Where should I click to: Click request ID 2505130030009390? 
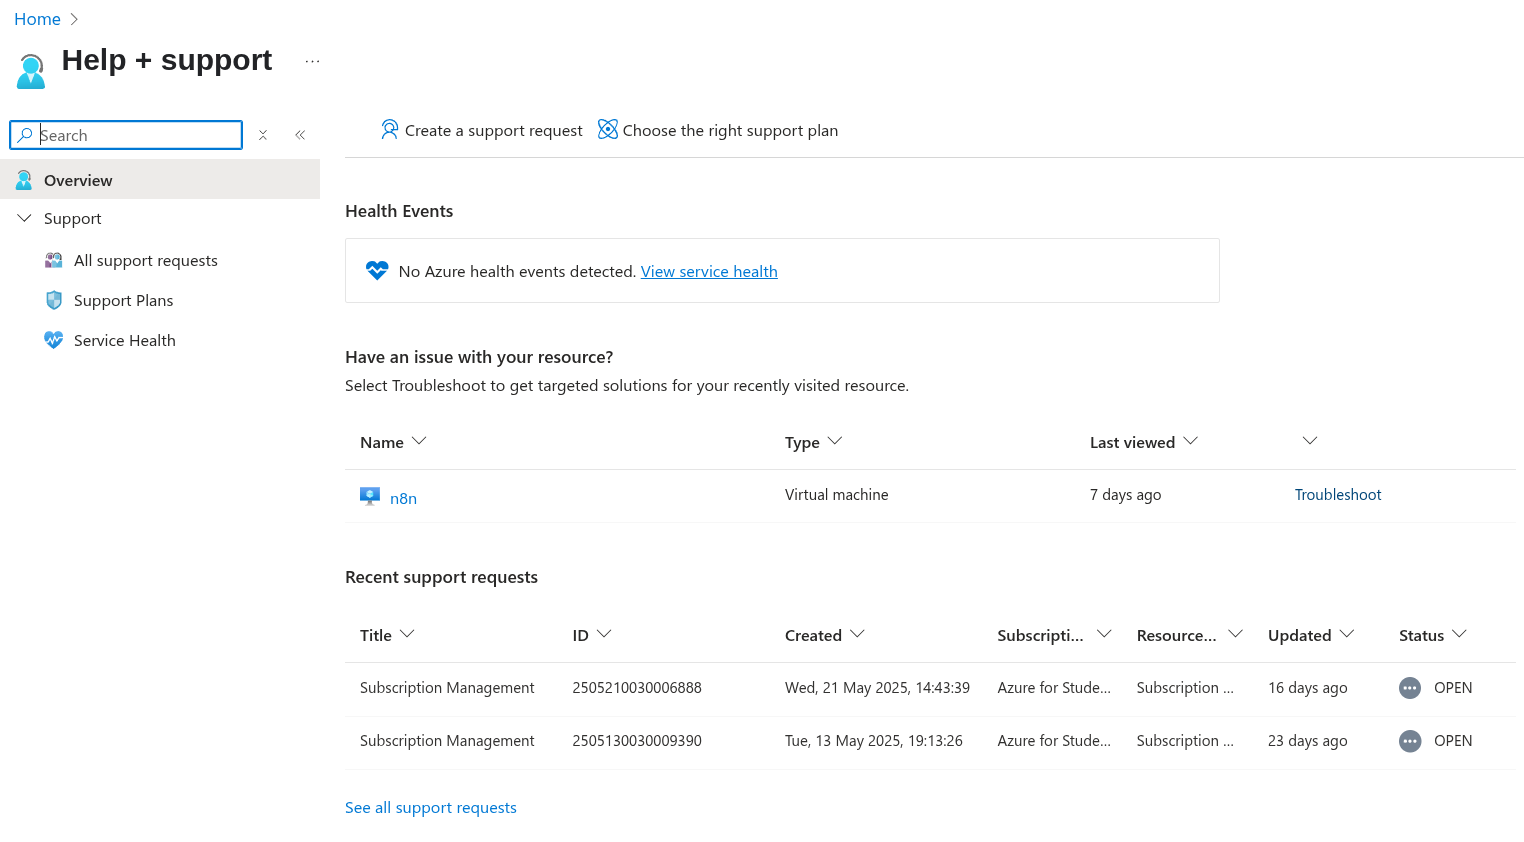(637, 741)
